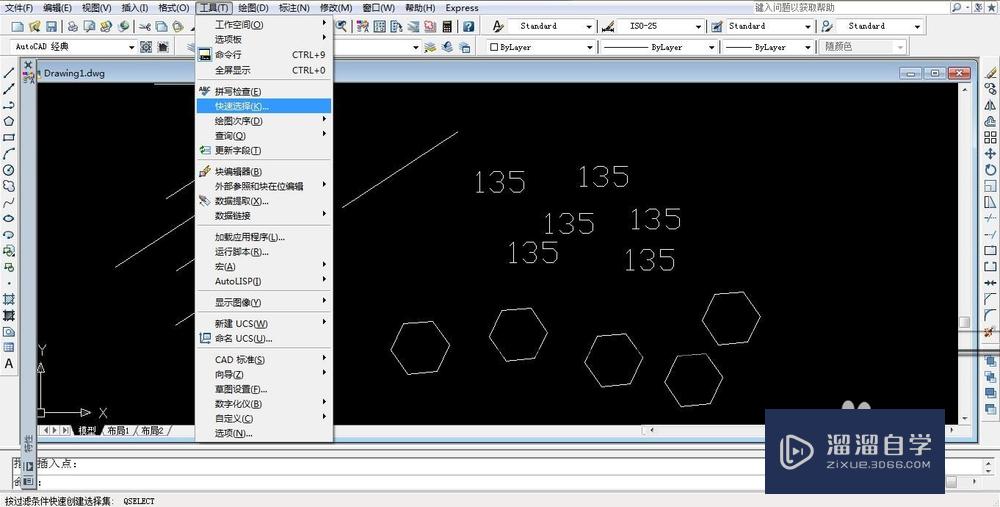
Task: Select the Table tool in draw toolbar
Action: (8, 348)
